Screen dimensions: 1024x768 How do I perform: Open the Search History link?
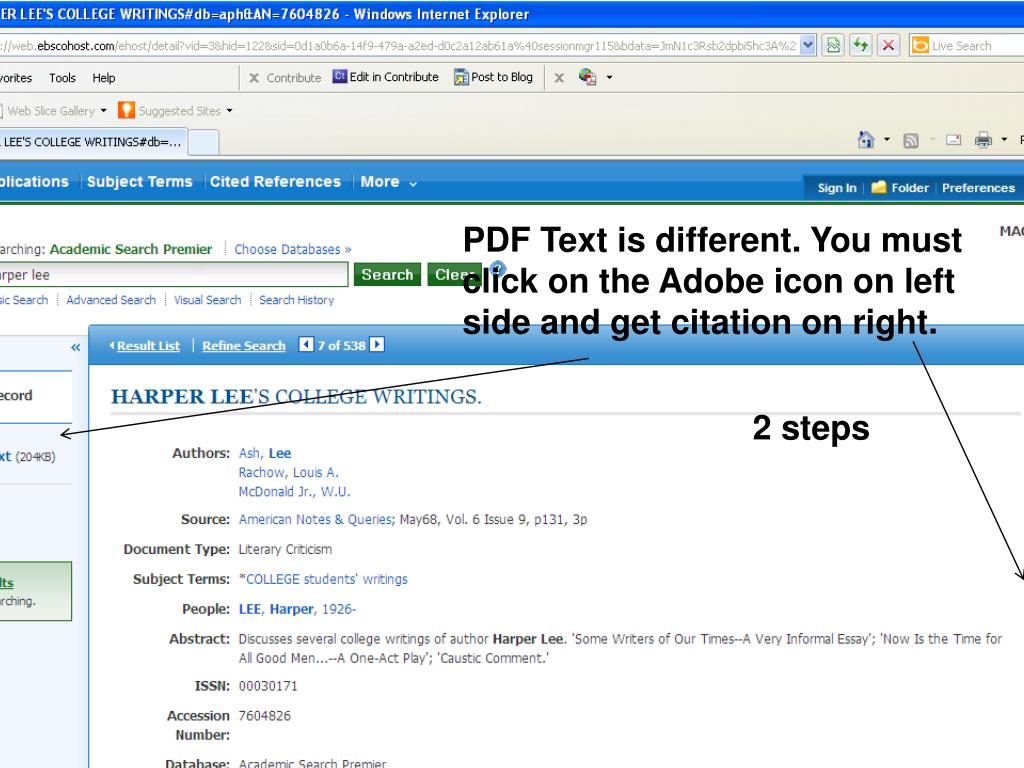296,300
